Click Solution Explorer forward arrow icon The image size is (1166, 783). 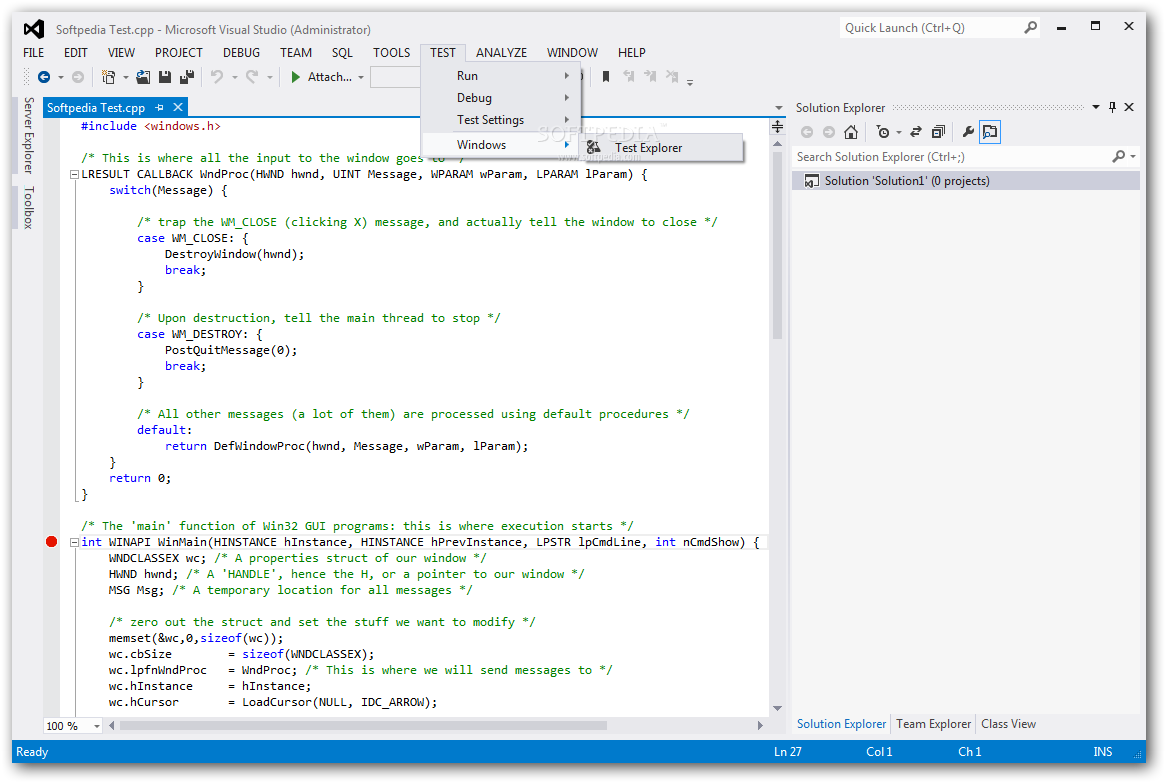point(828,132)
